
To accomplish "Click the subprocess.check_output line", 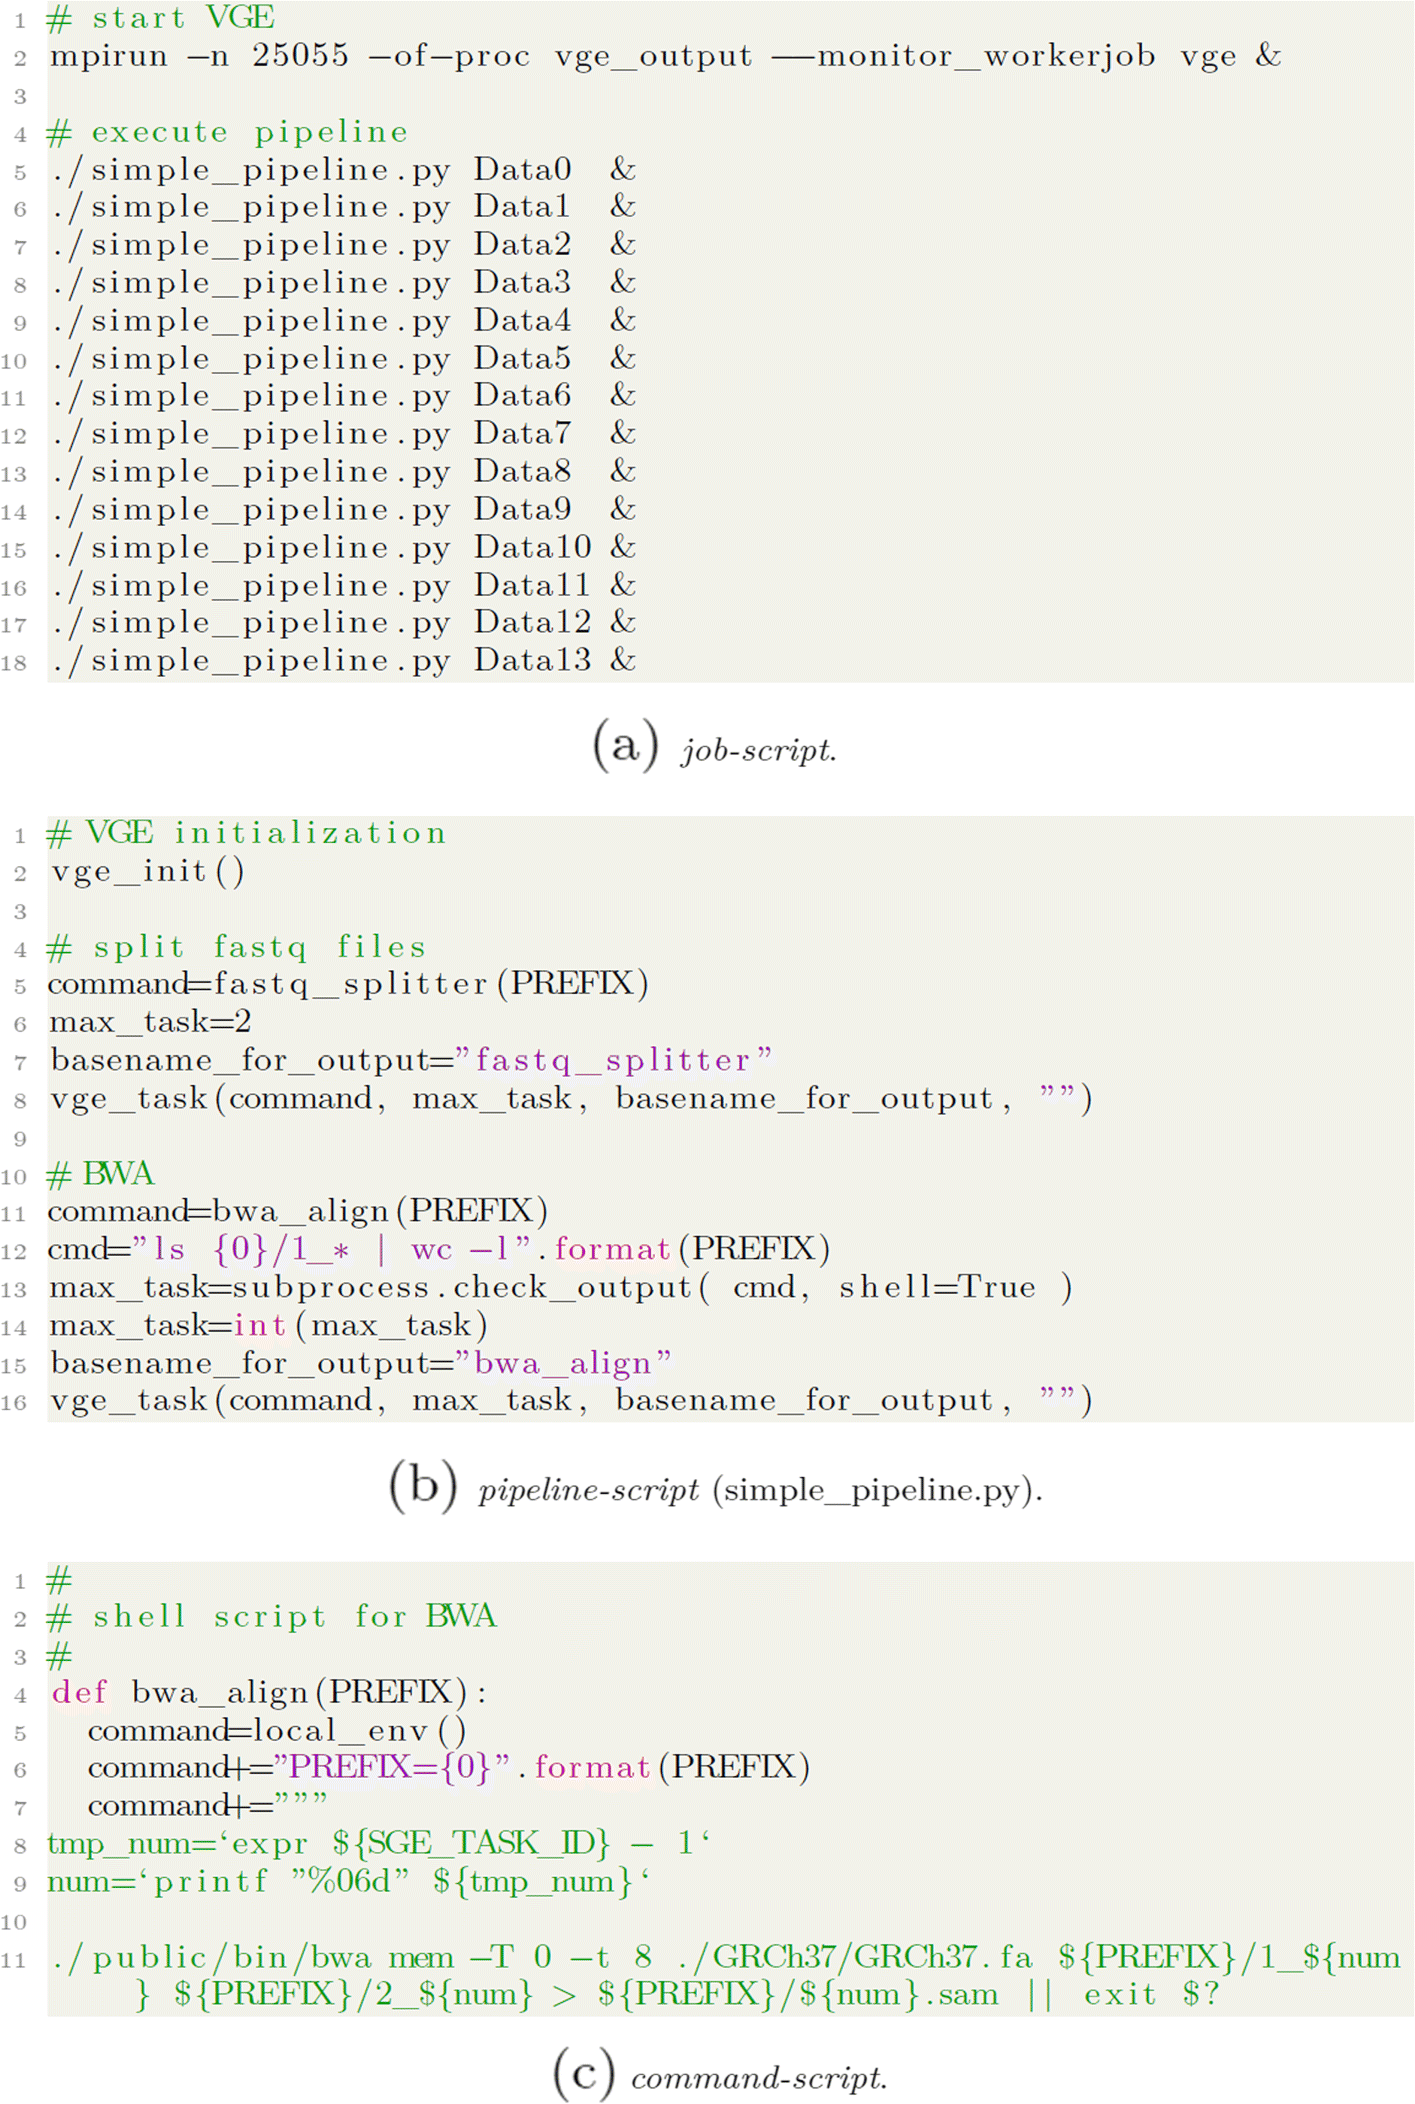I will tap(561, 1288).
